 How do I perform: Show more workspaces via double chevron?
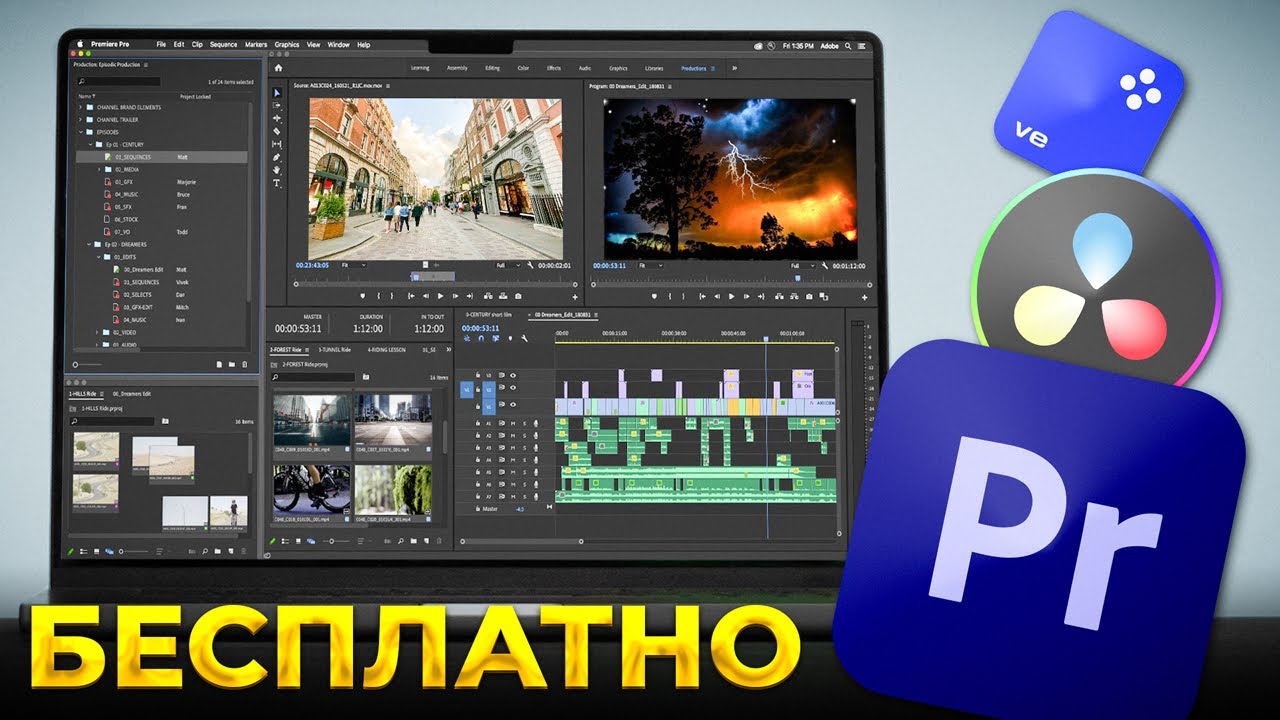pos(734,68)
